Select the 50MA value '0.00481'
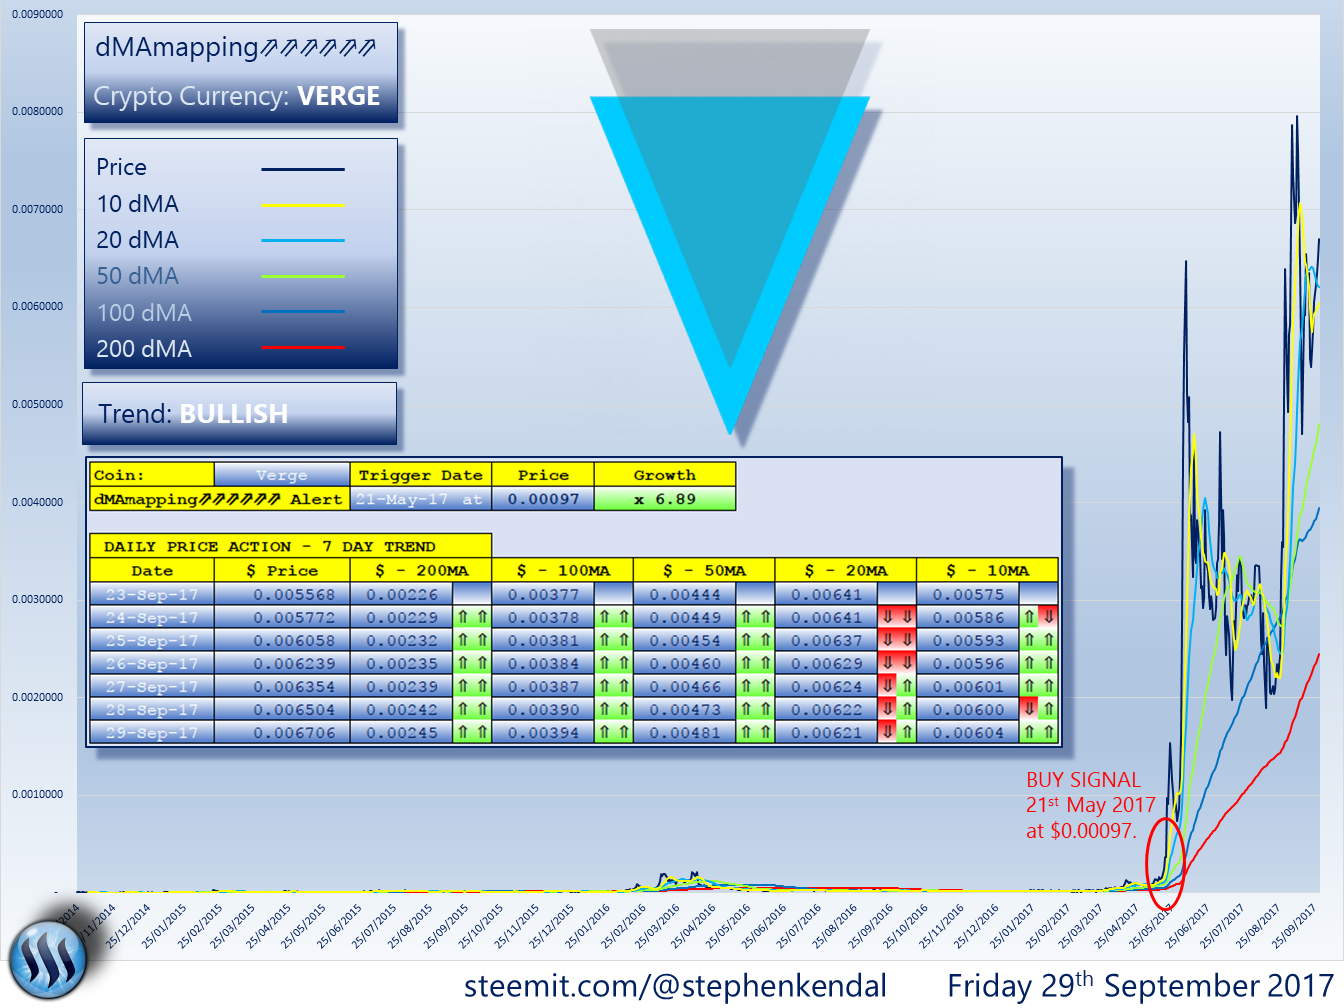The height and width of the screenshot is (1008, 1344). click(685, 733)
